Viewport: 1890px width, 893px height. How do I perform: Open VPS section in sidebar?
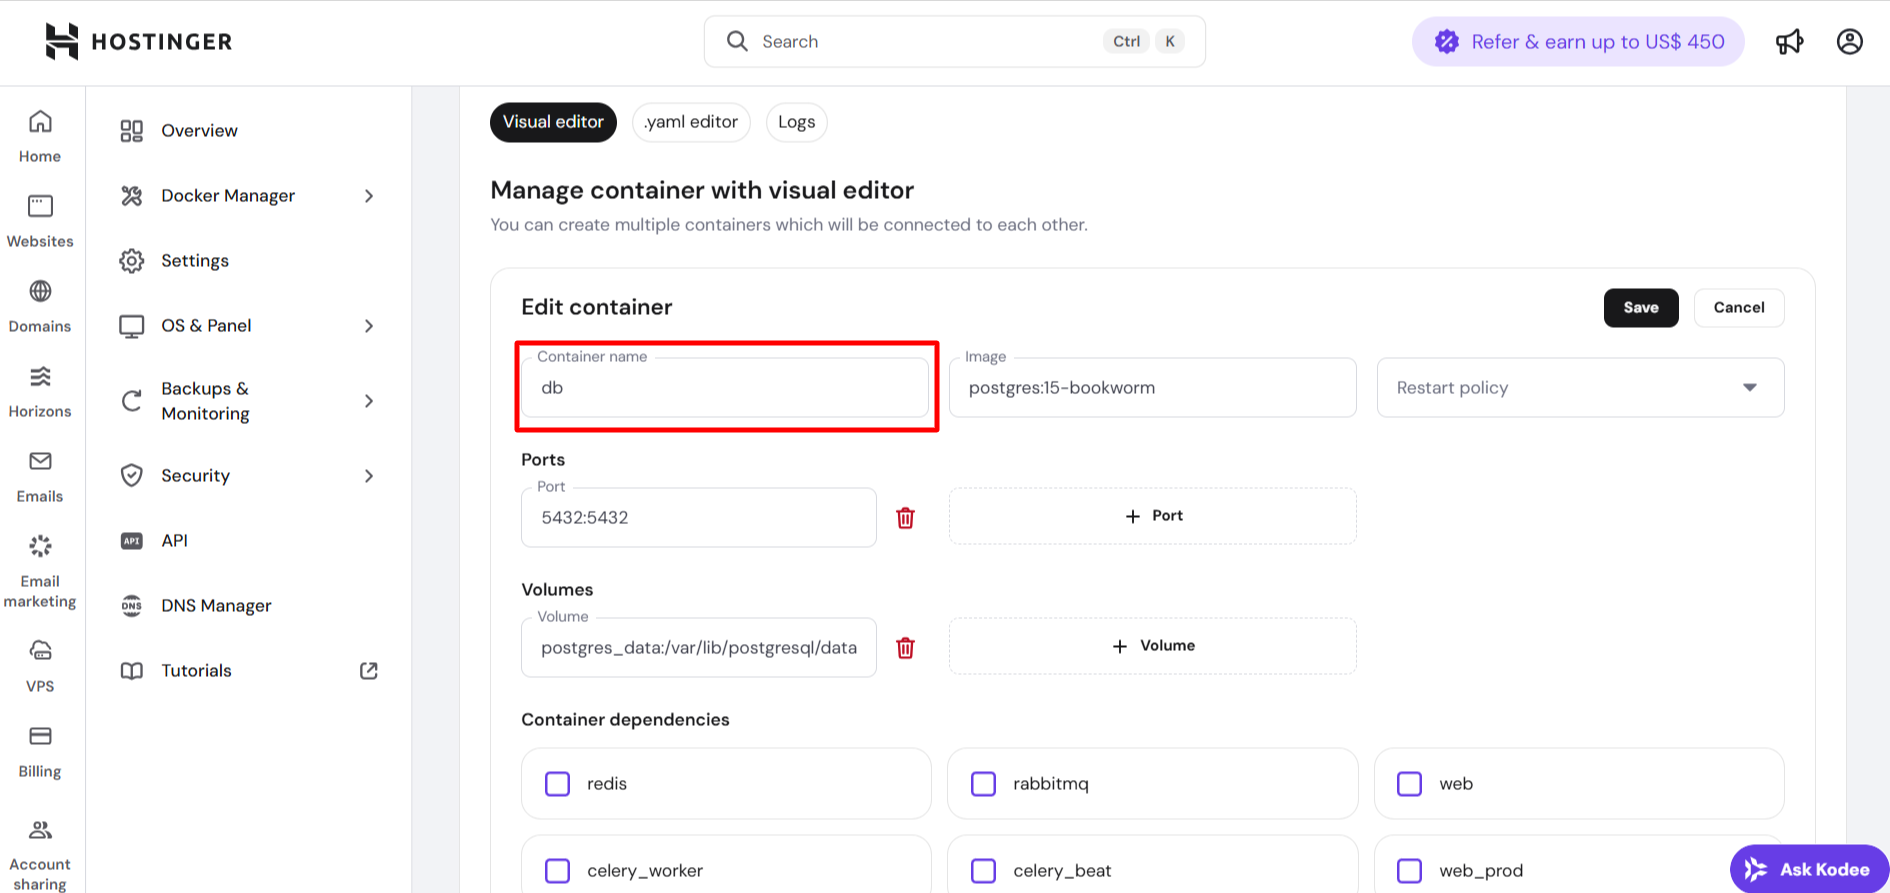pyautogui.click(x=40, y=666)
